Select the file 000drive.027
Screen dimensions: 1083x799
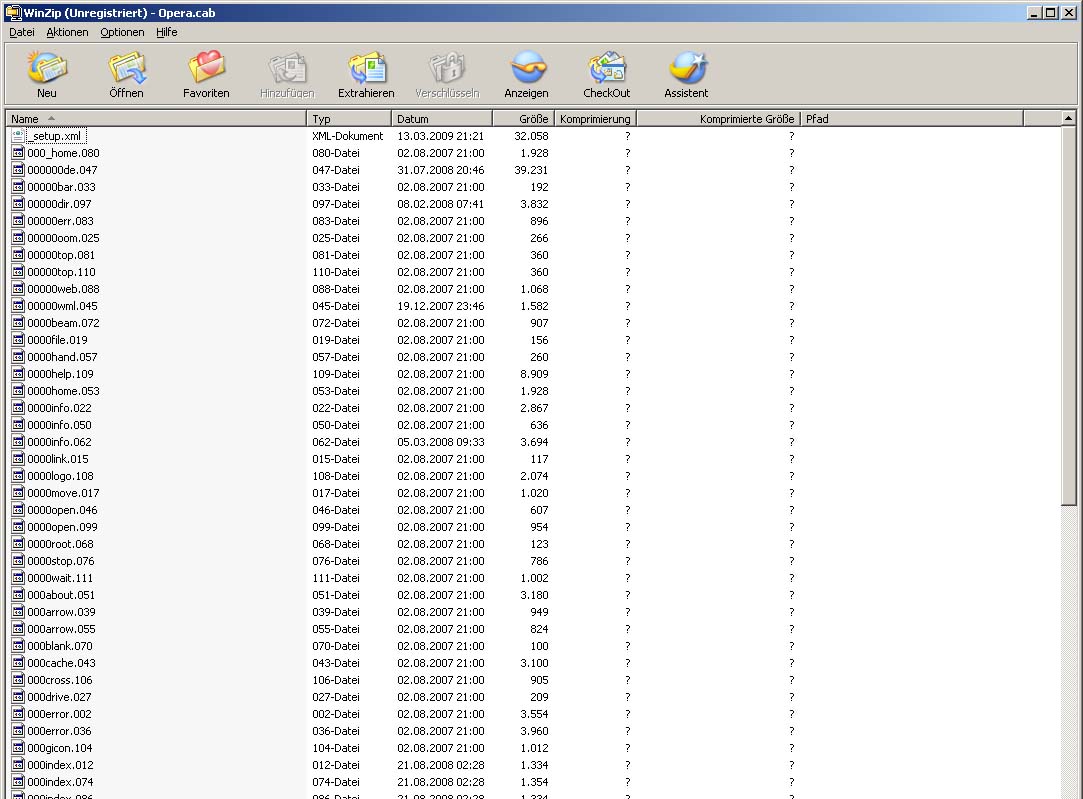click(x=59, y=697)
